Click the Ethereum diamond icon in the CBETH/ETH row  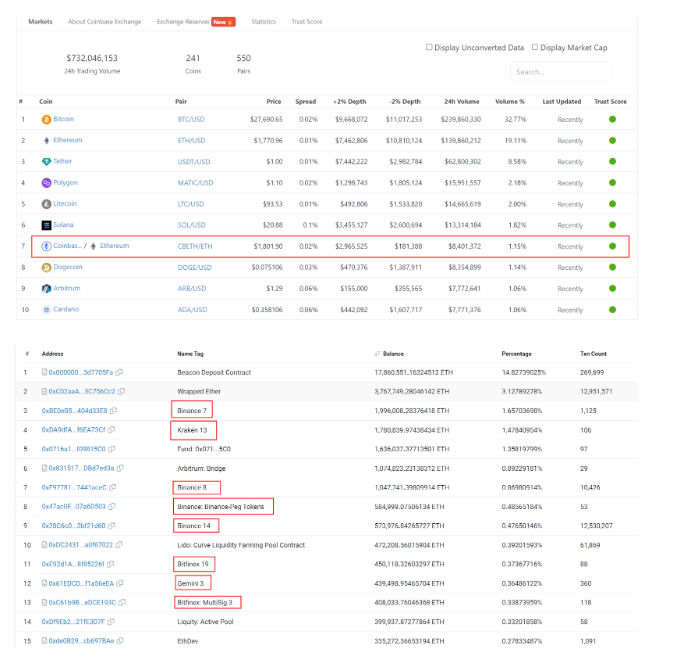(93, 246)
